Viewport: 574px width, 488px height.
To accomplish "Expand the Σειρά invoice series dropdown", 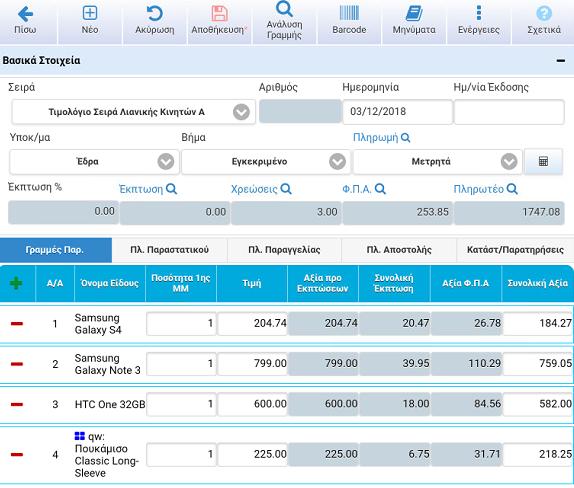I will point(241,112).
